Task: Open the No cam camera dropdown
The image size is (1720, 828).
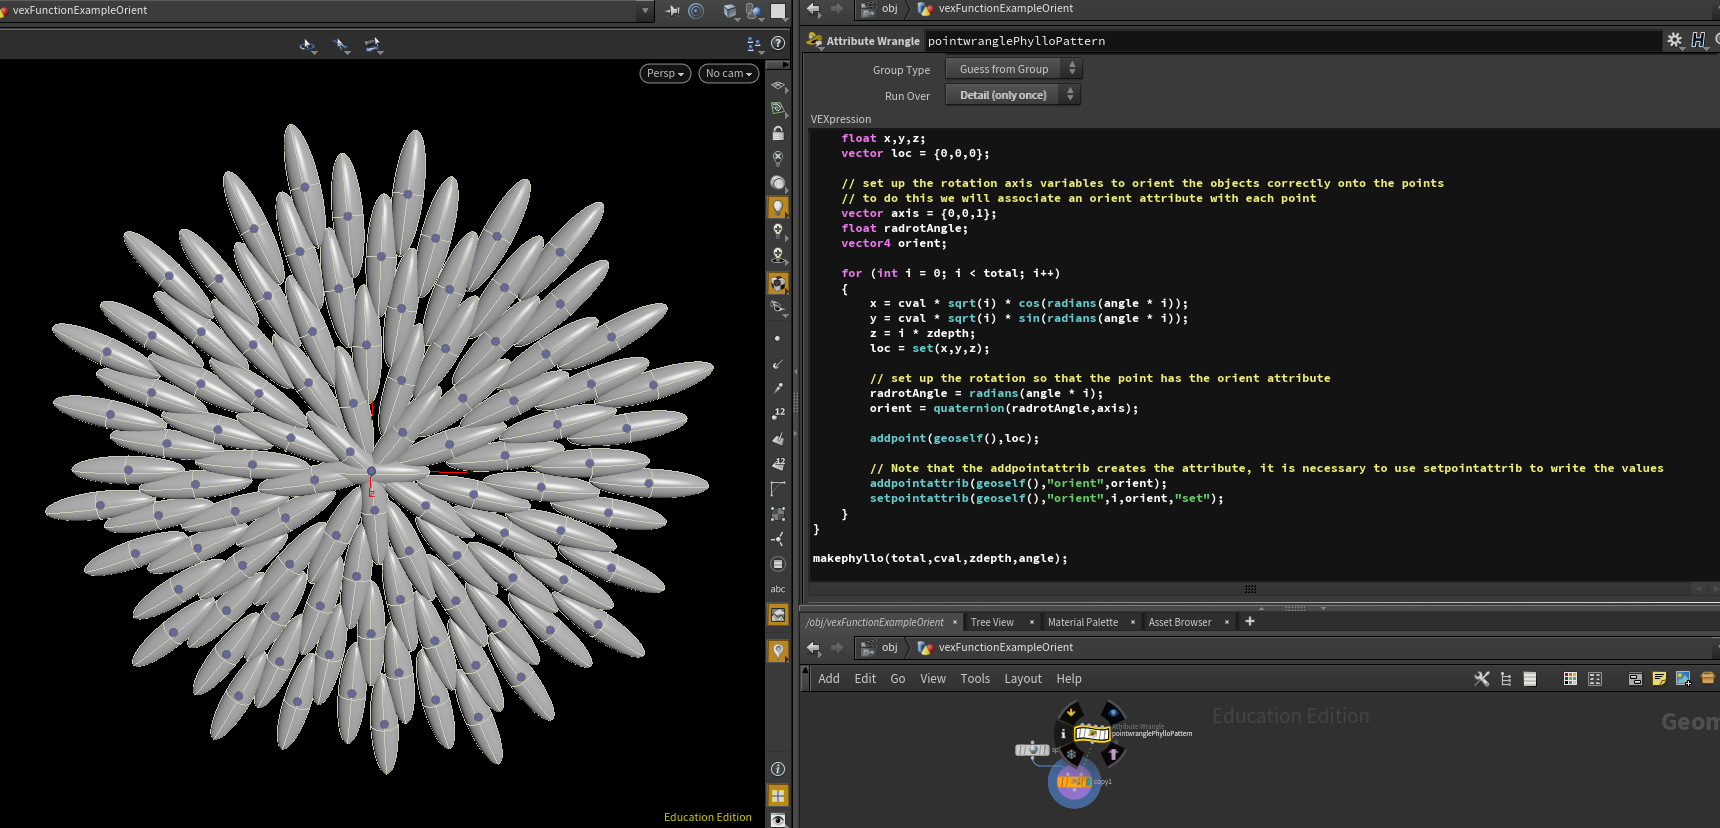Action: tap(728, 73)
